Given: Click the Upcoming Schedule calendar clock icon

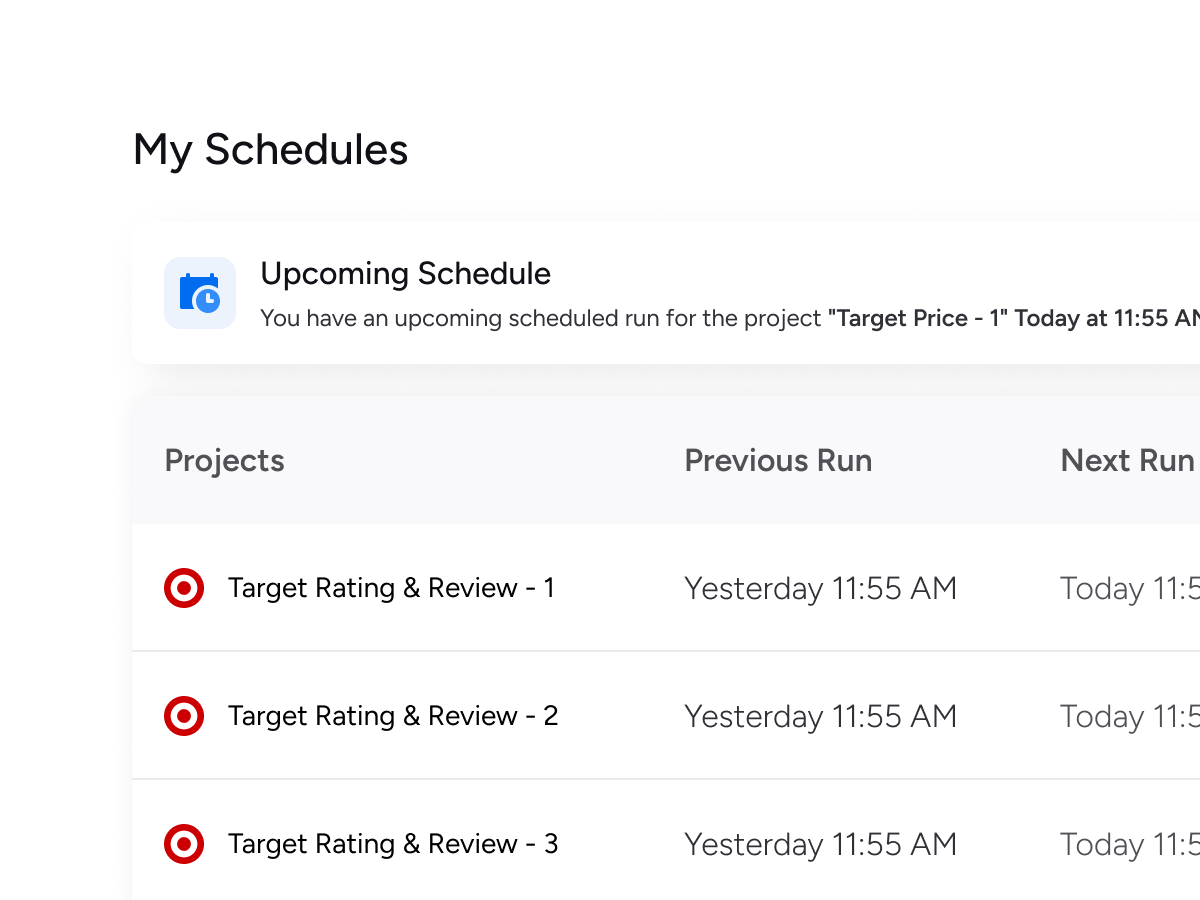Looking at the screenshot, I should (200, 293).
